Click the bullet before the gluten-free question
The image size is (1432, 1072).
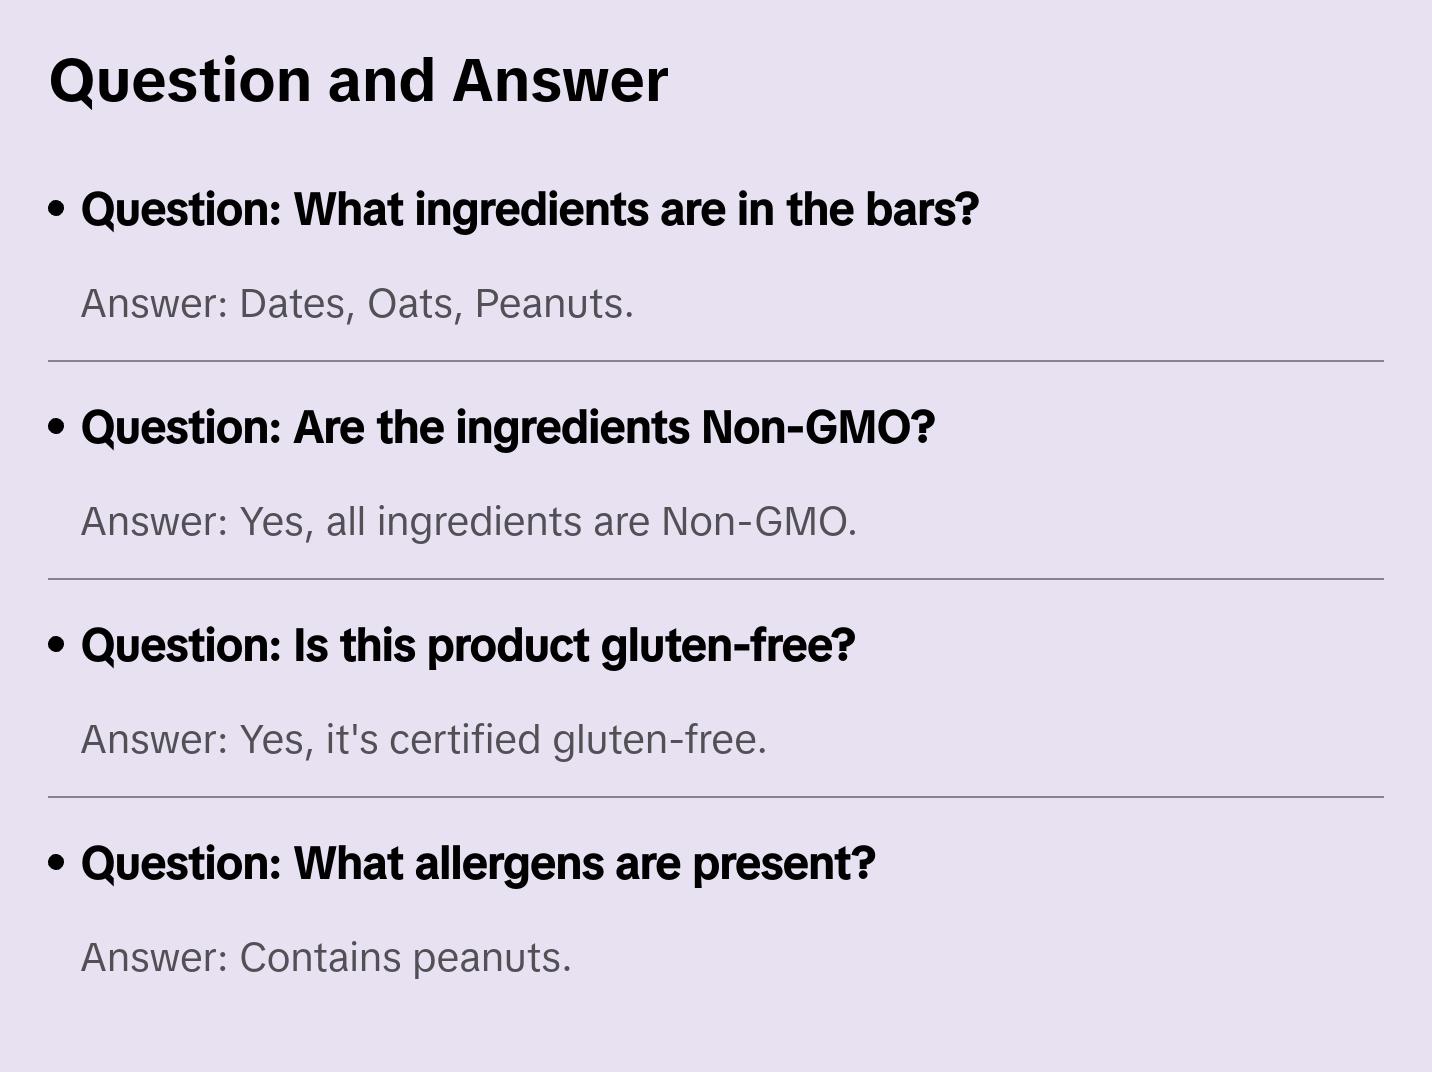click(x=57, y=645)
